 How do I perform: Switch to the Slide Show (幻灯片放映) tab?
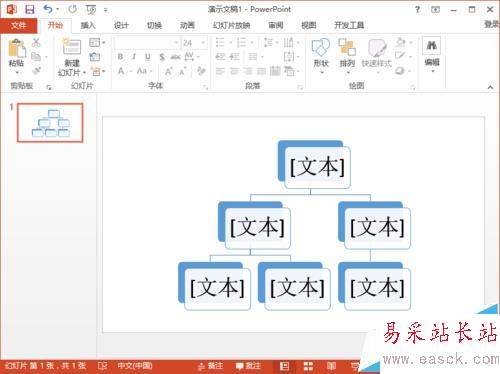tap(232, 25)
